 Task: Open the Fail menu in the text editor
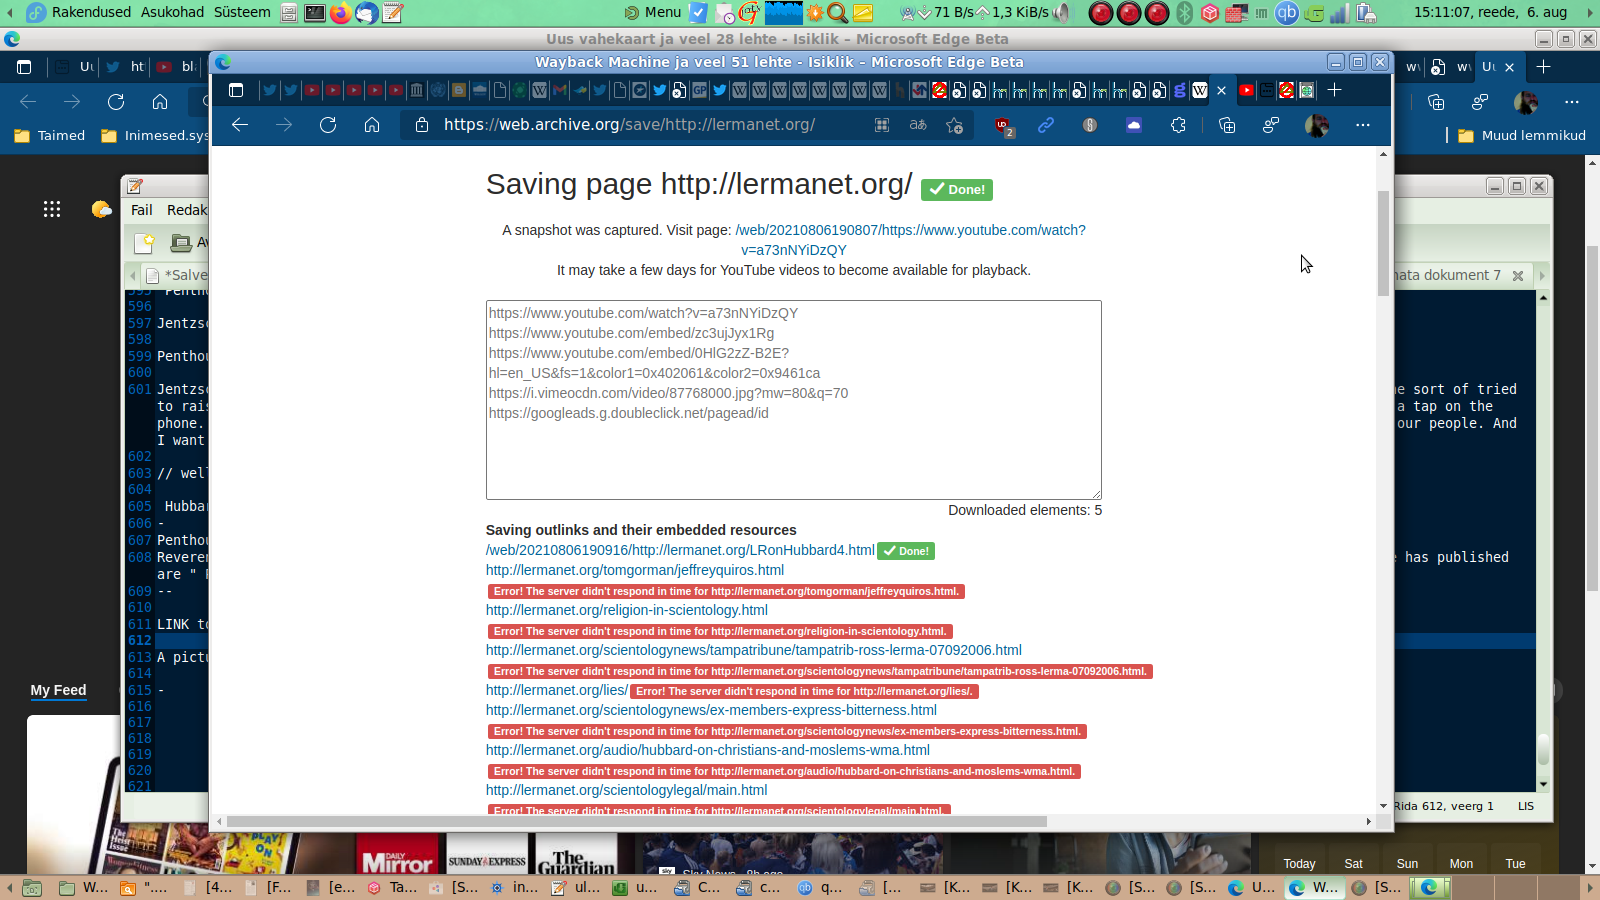(142, 210)
